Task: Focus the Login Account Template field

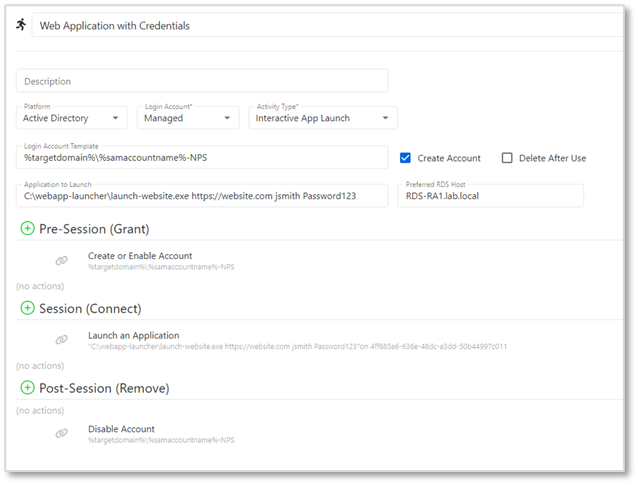Action: (202, 158)
